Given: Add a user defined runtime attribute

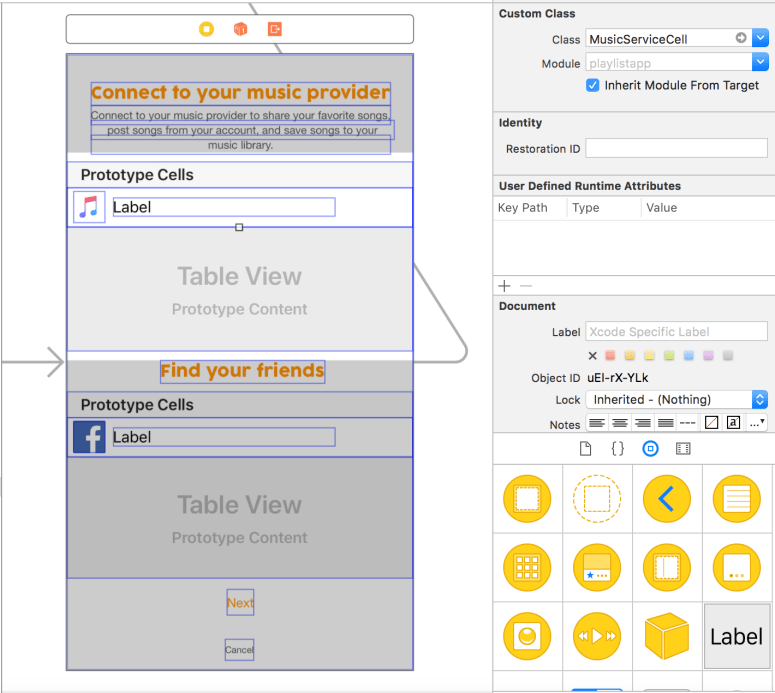Looking at the screenshot, I should [x=505, y=286].
